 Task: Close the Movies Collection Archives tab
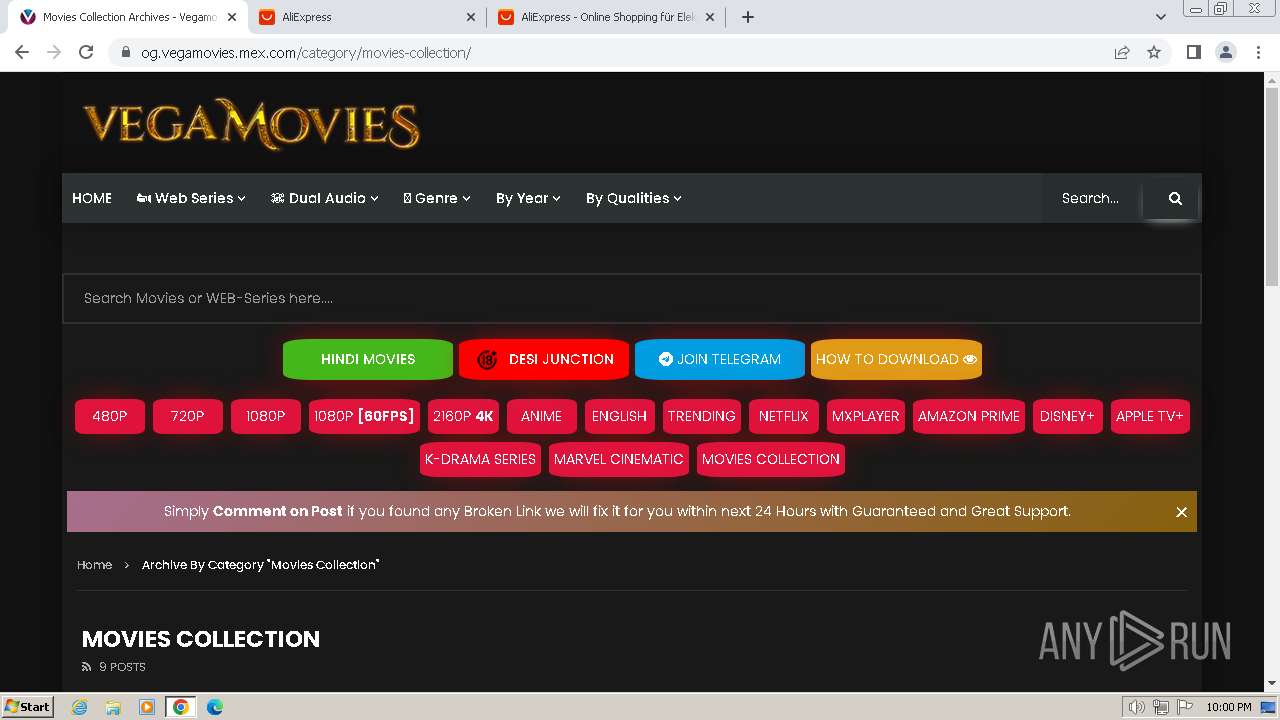pyautogui.click(x=231, y=17)
